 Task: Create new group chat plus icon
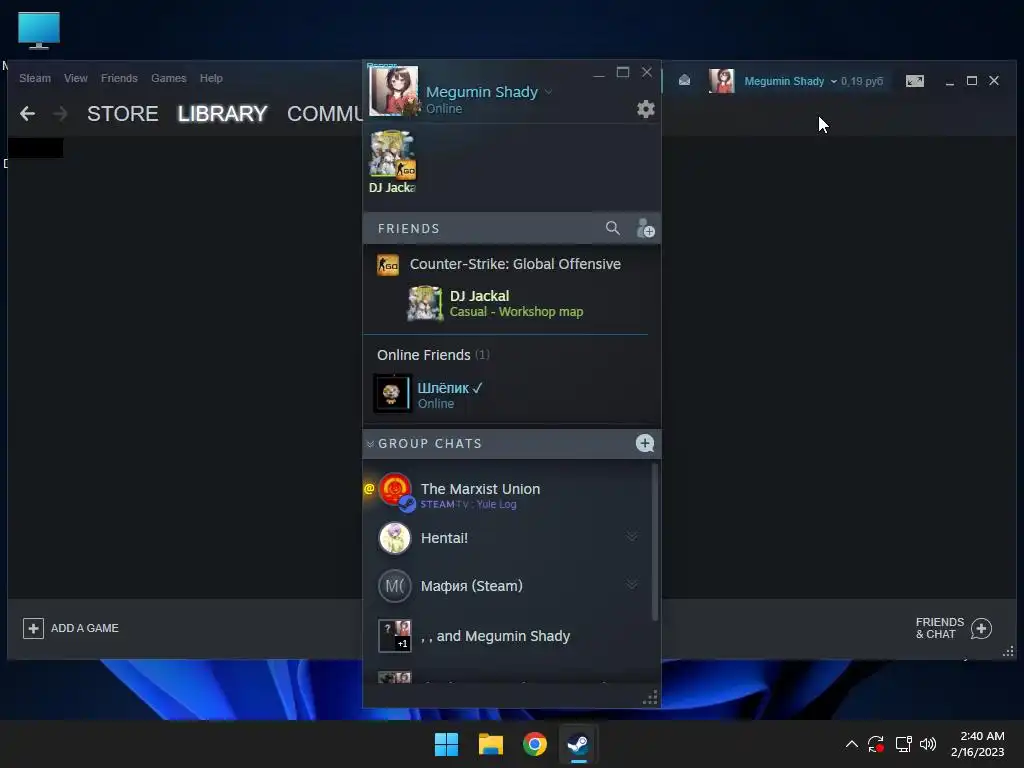pos(645,443)
